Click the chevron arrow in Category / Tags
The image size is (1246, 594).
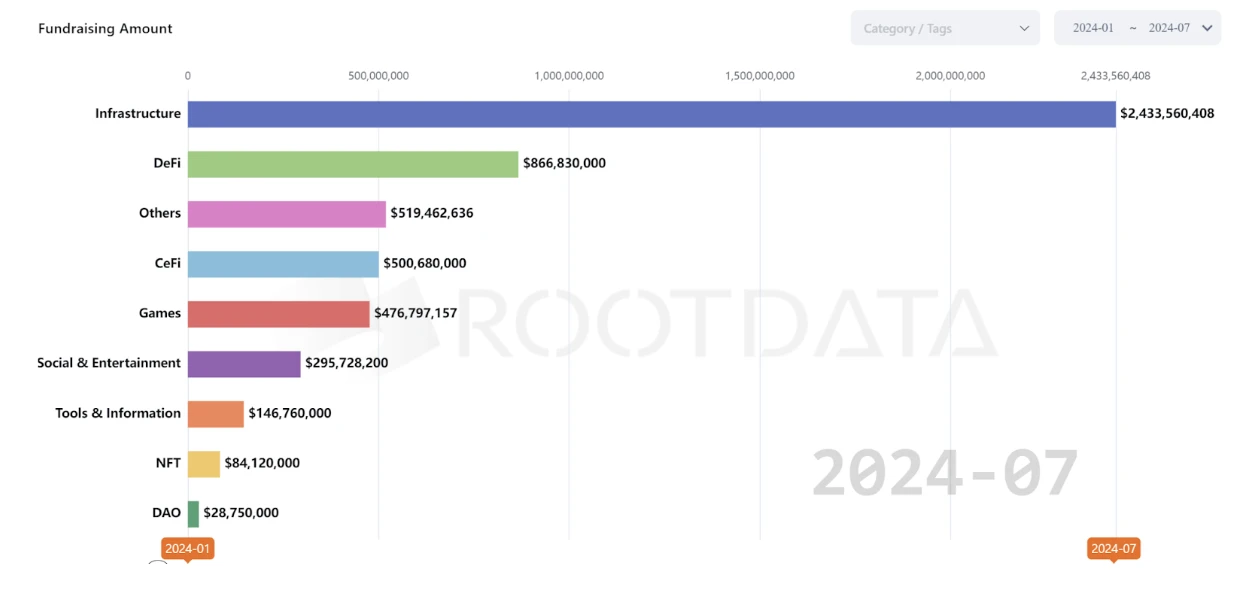[1024, 28]
